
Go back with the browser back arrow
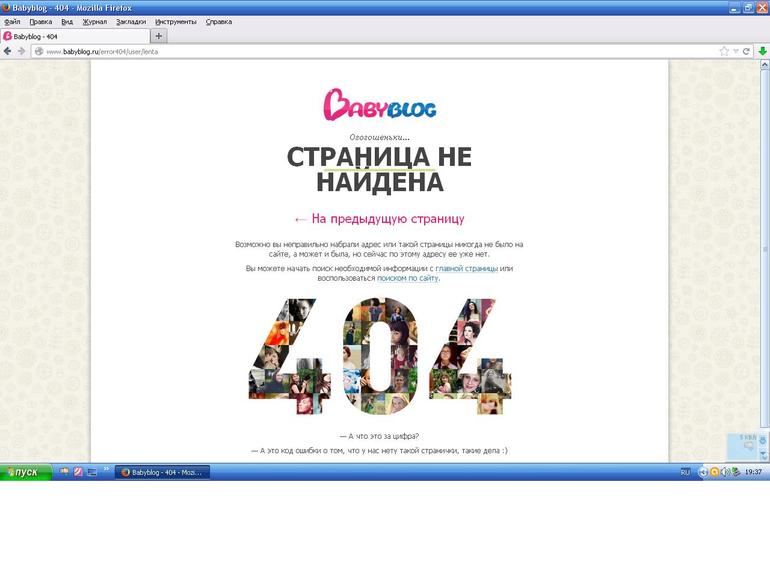(x=7, y=51)
